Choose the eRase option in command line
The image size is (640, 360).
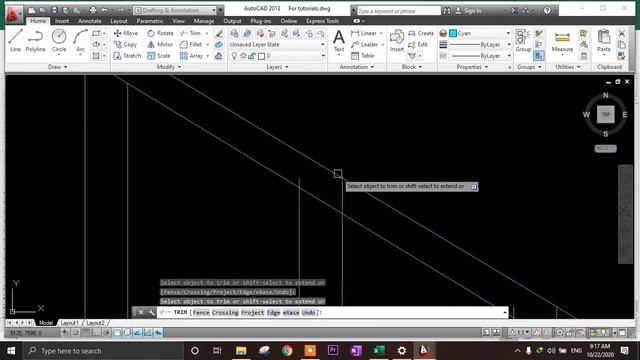[291, 313]
